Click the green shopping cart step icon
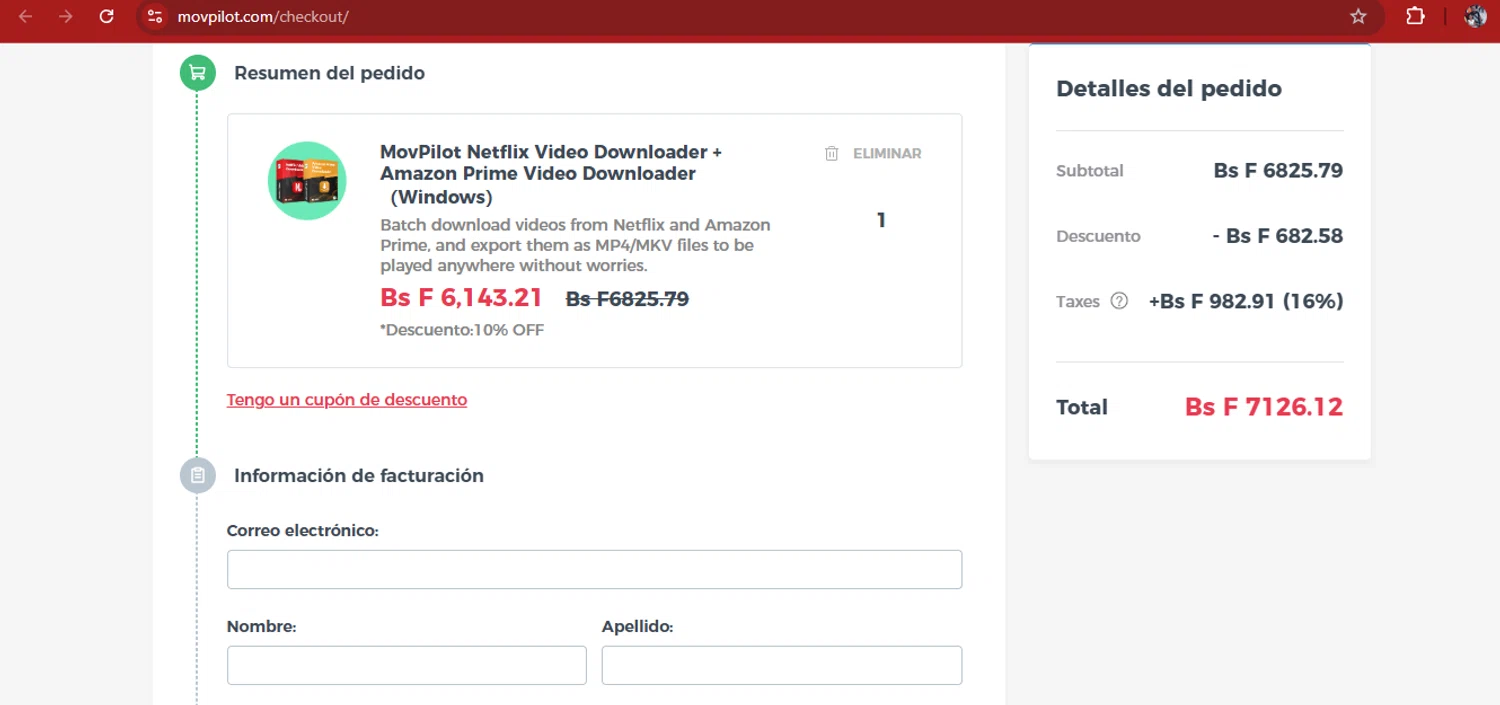The height and width of the screenshot is (705, 1500). tap(198, 73)
